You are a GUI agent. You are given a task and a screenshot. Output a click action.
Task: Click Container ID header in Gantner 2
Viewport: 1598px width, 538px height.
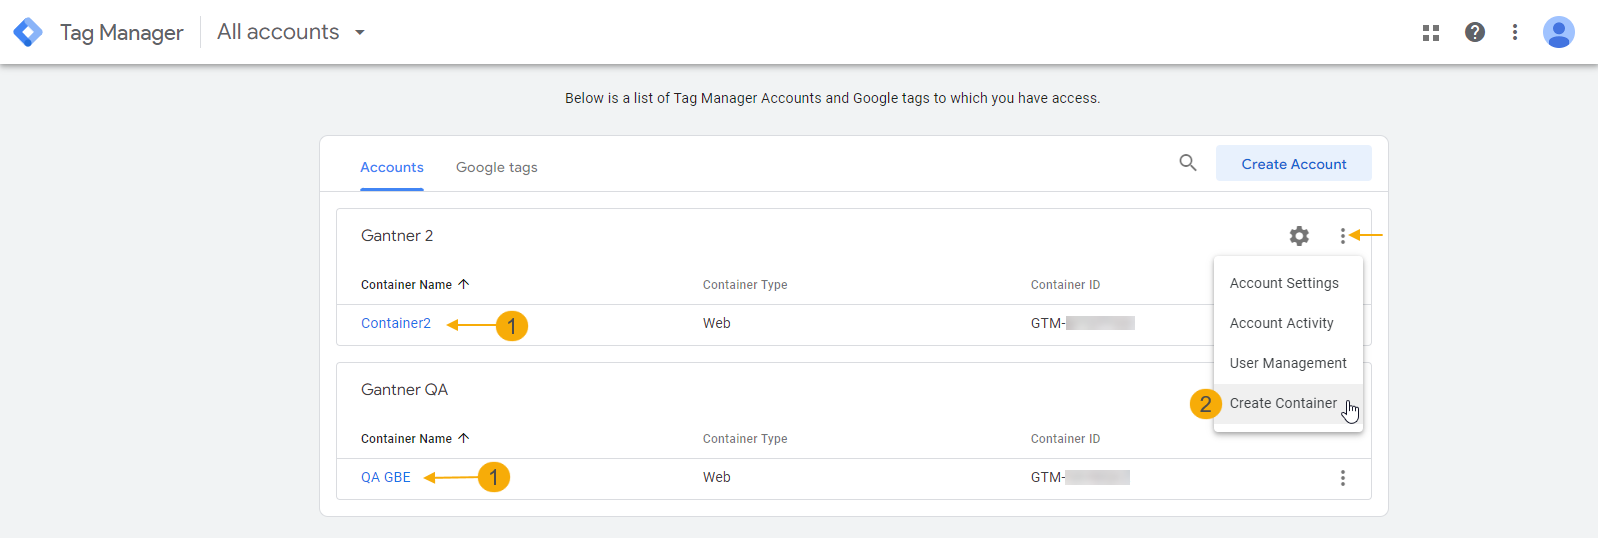click(1065, 285)
